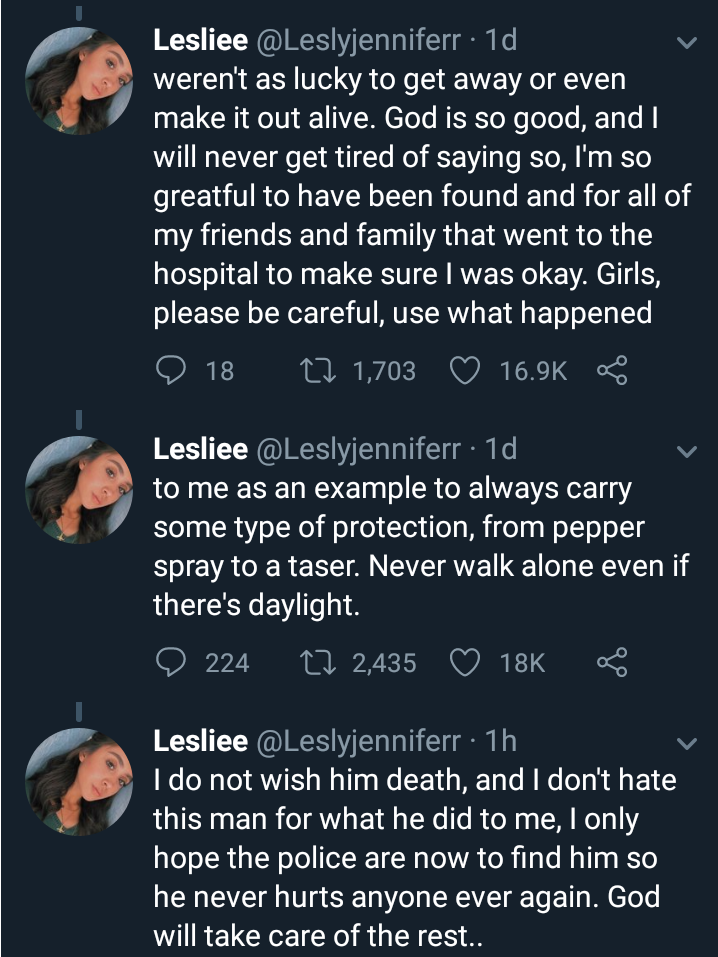Like the tweet with 18K likes
718x957 pixels.
click(x=465, y=662)
